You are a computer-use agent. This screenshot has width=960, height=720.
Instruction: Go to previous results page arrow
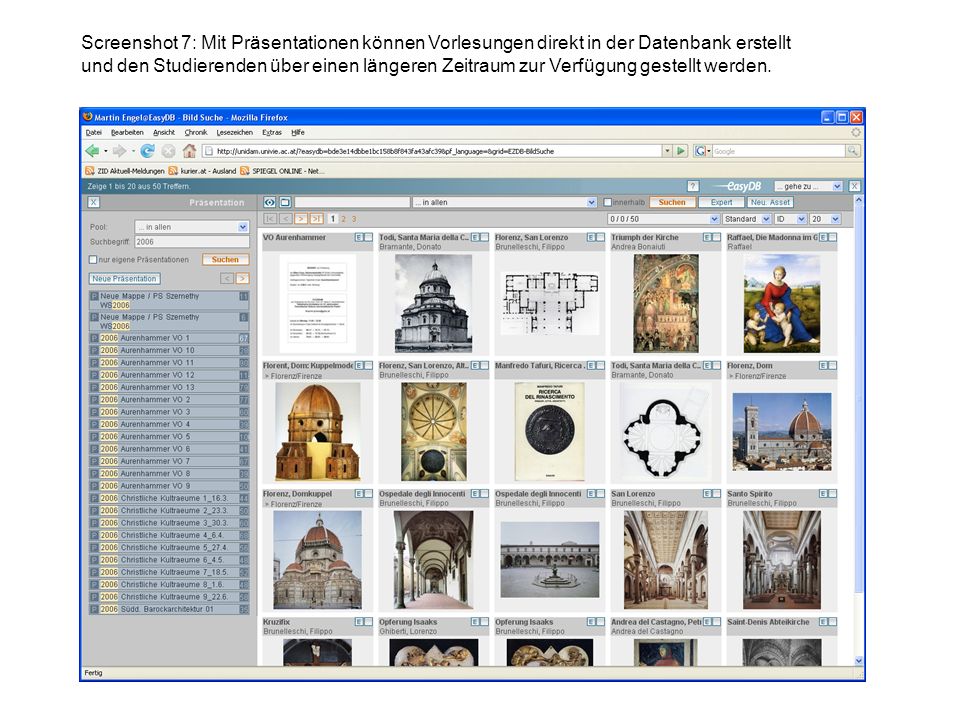pos(285,219)
